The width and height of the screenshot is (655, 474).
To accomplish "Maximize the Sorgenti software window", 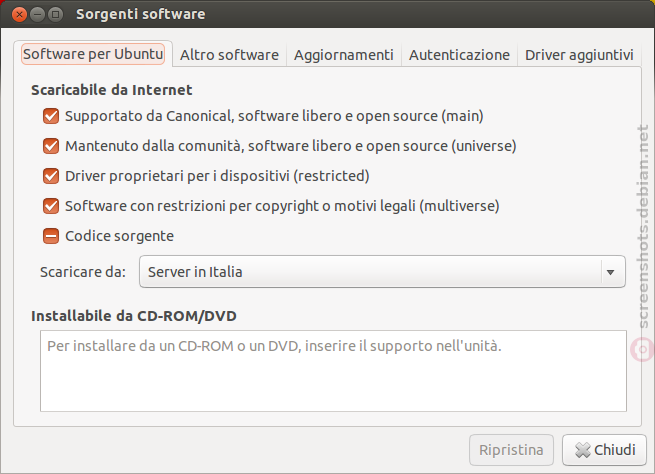I will tap(55, 15).
